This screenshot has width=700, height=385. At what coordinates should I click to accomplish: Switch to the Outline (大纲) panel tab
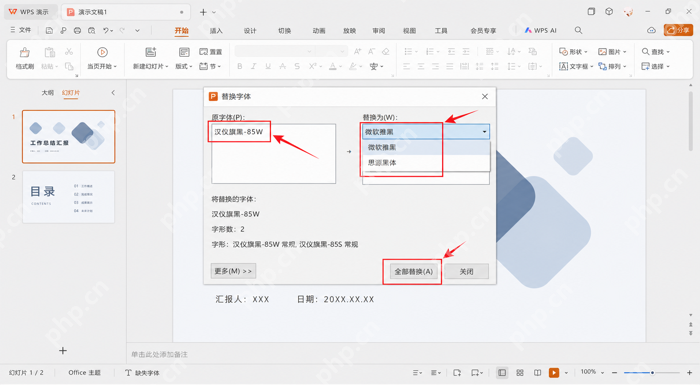point(47,92)
